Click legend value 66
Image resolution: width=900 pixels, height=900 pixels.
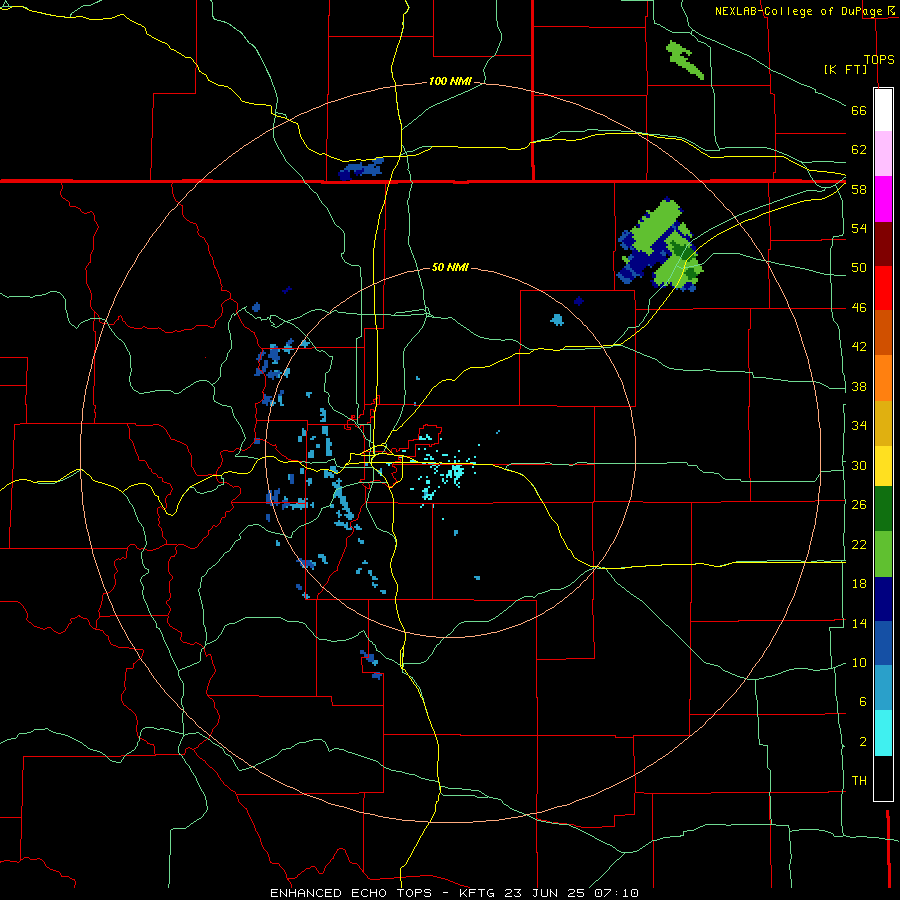859,110
